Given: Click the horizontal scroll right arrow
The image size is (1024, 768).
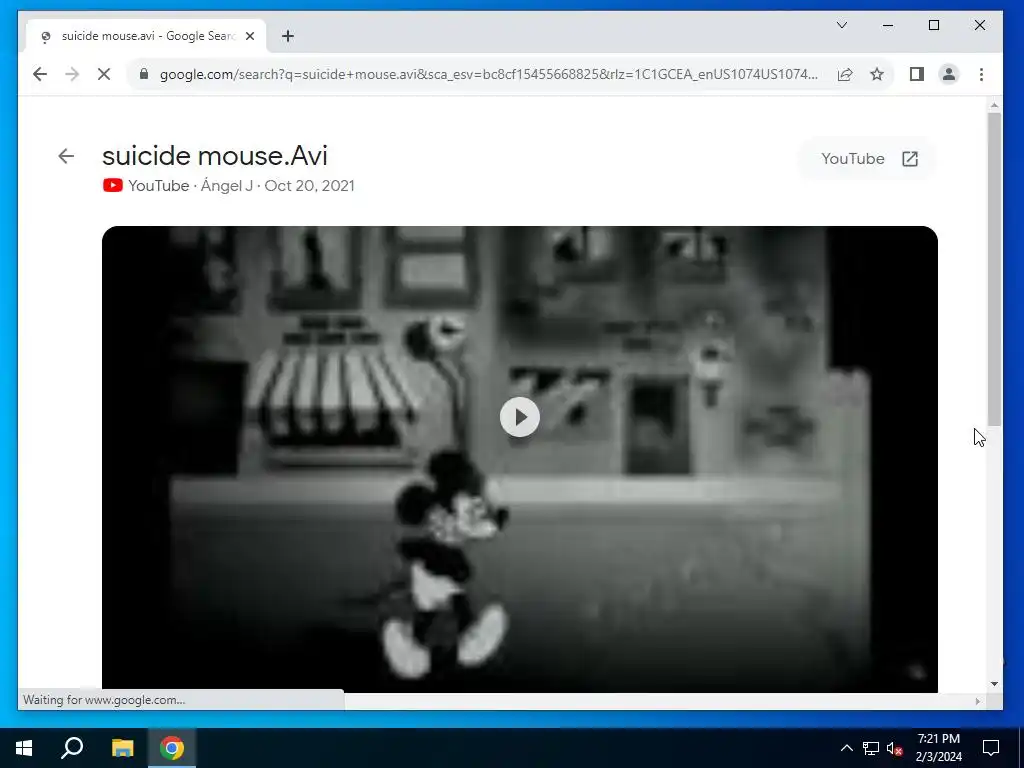Looking at the screenshot, I should [x=978, y=701].
